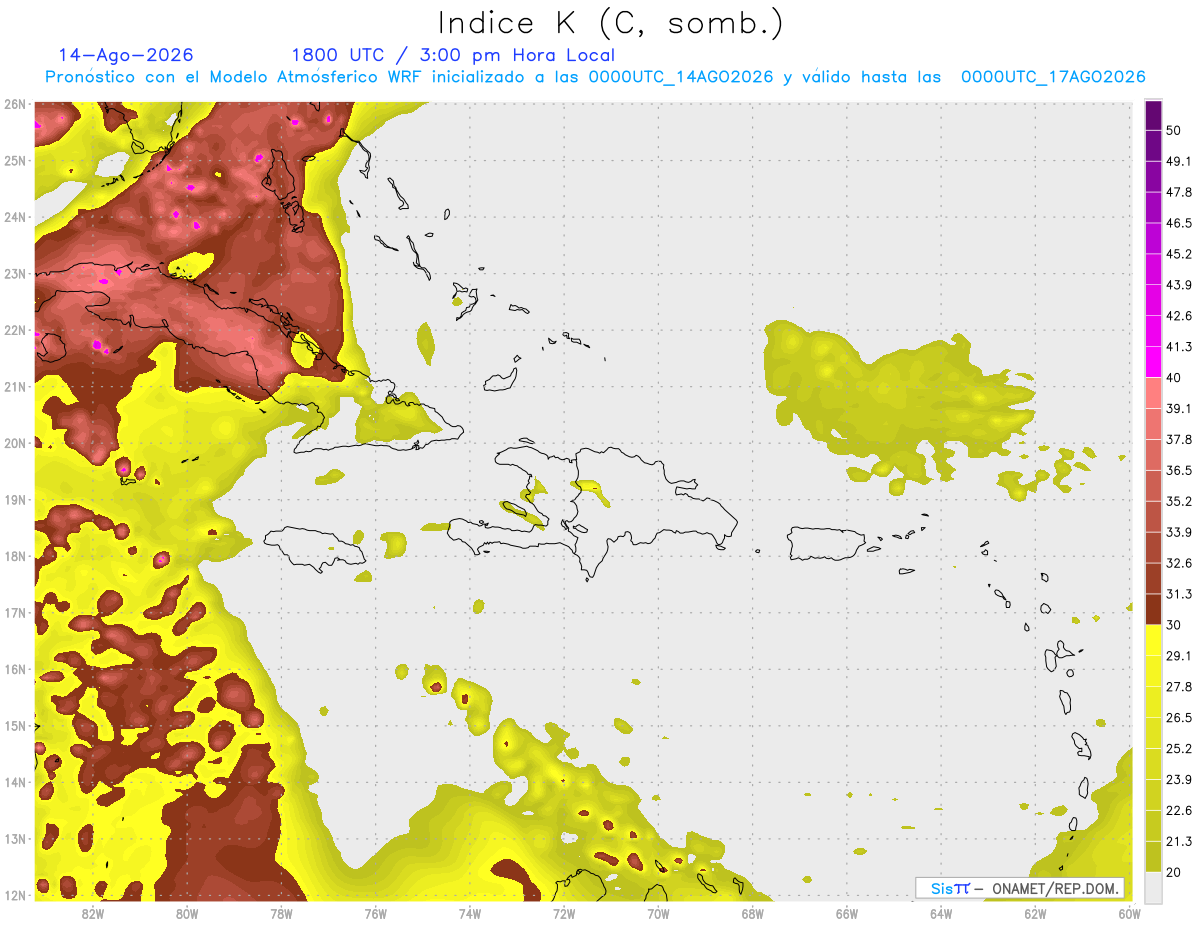Click the 82W longitude label
Screen dimensions: 1200x927
[x=92, y=913]
